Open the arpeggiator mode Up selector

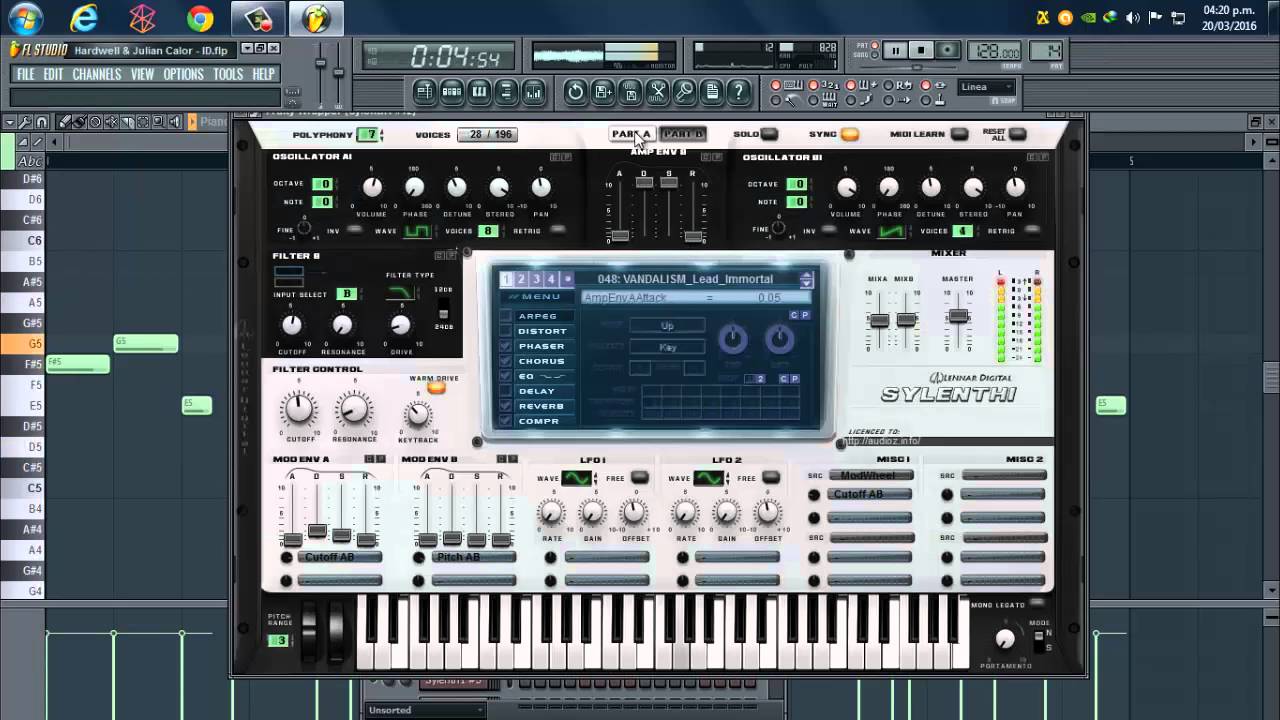point(667,326)
